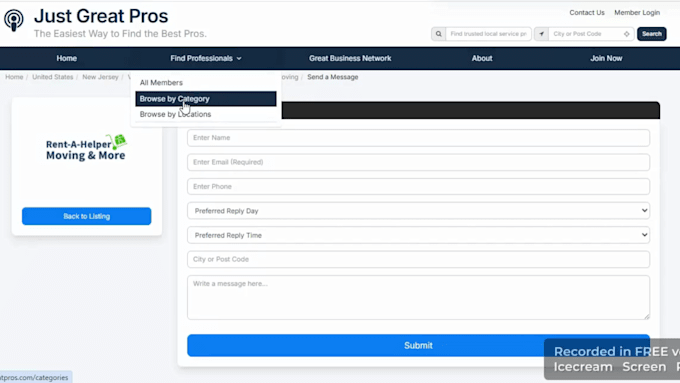Image resolution: width=680 pixels, height=383 pixels.
Task: Click the Back to Listing button
Action: (x=87, y=216)
